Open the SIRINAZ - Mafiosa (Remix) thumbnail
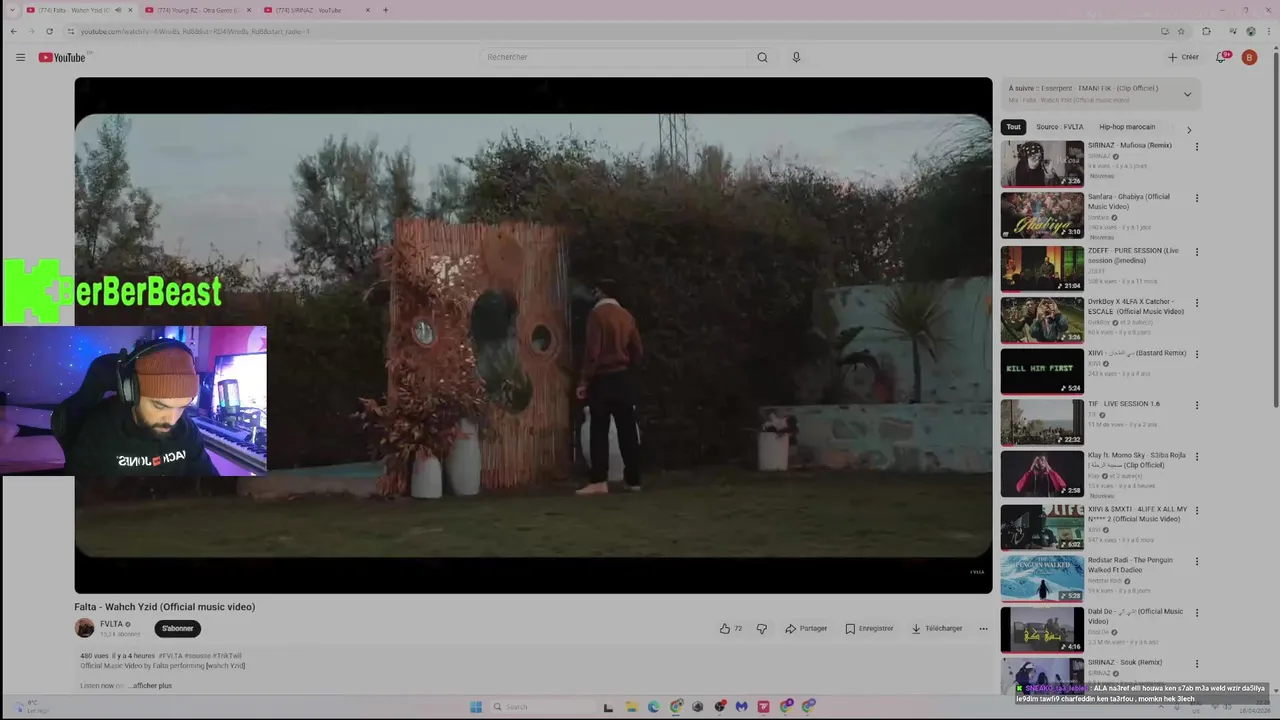Image resolution: width=1280 pixels, height=720 pixels. tap(1042, 163)
